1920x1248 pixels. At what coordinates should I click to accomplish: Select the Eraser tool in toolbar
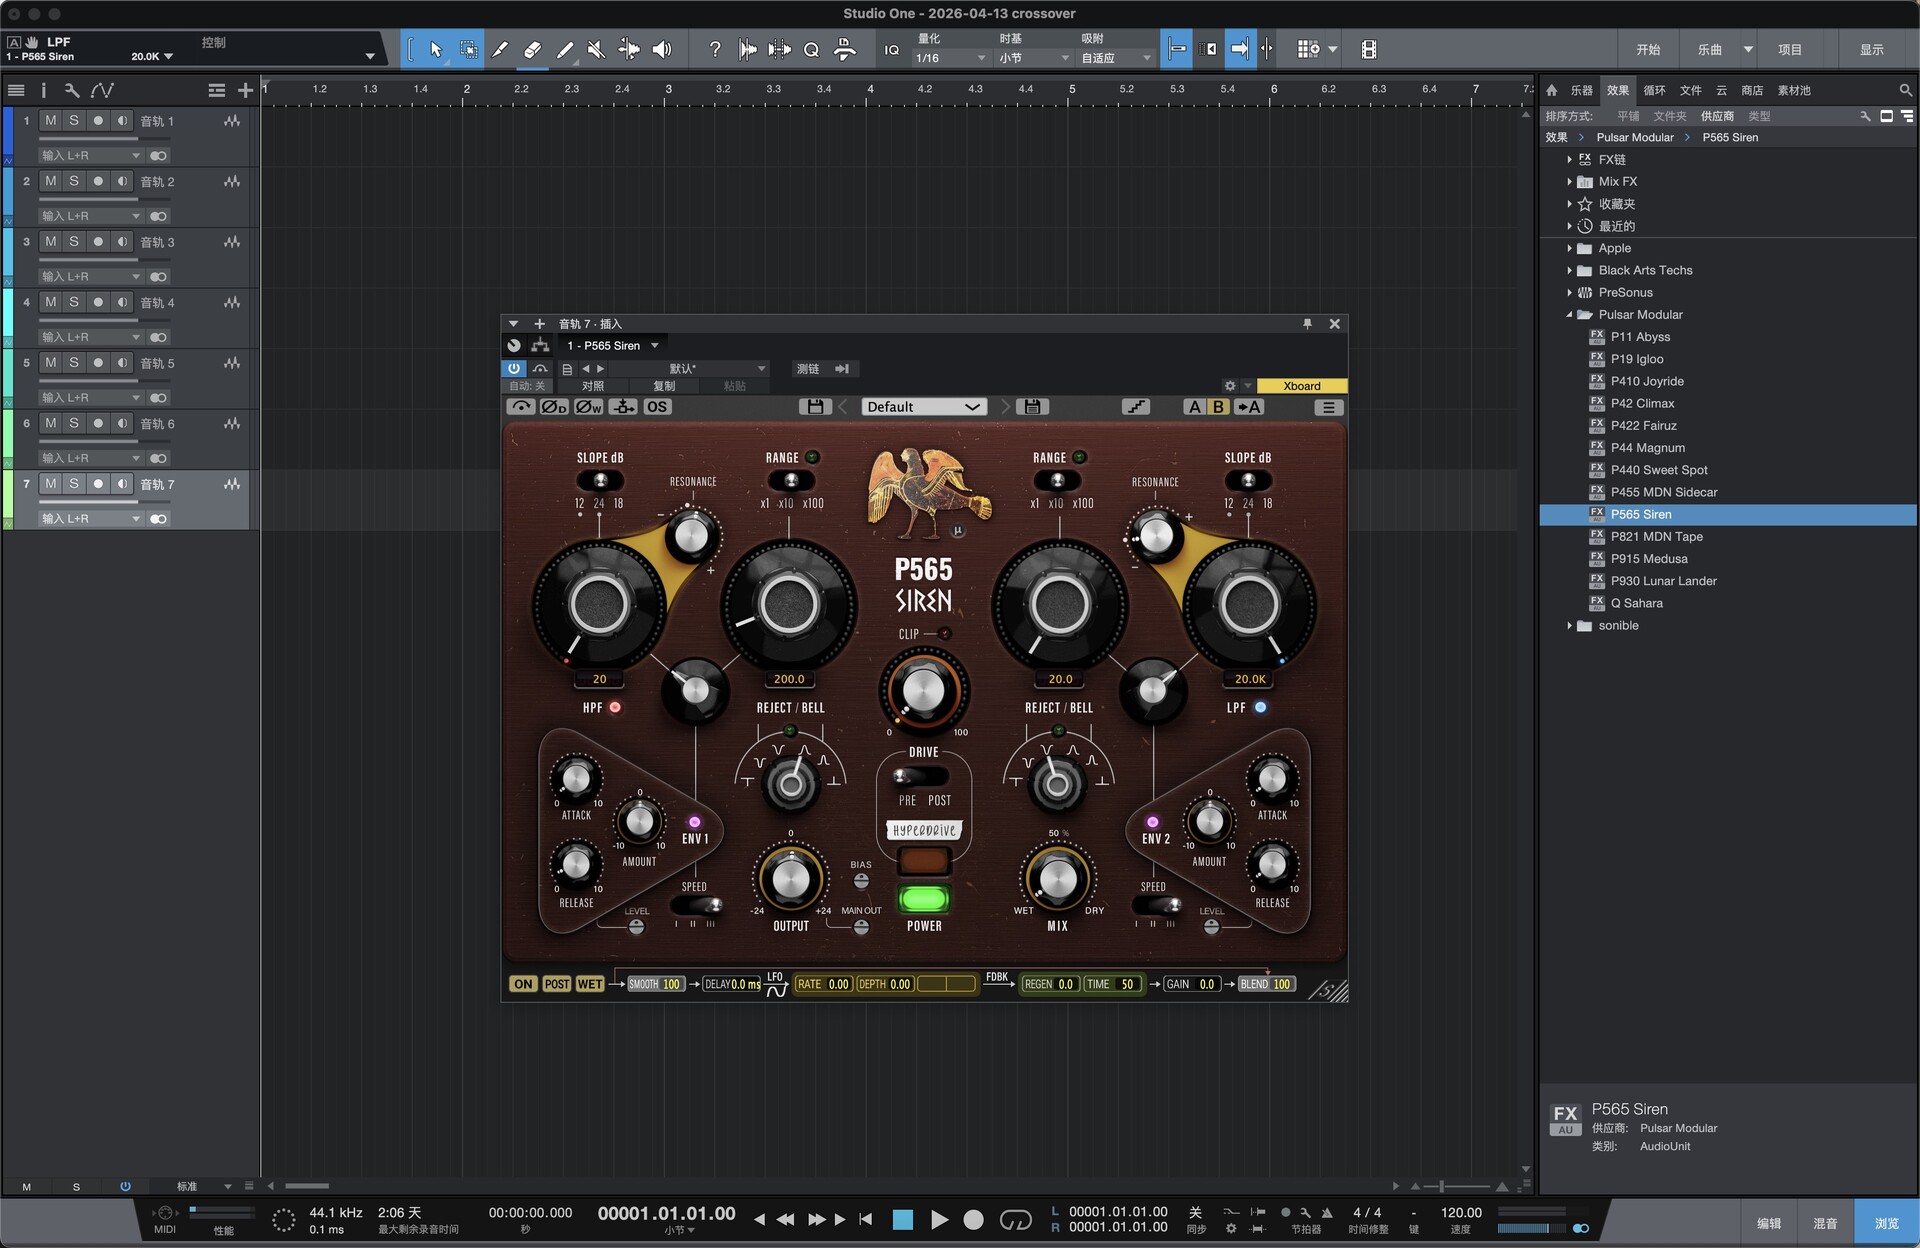pyautogui.click(x=533, y=49)
